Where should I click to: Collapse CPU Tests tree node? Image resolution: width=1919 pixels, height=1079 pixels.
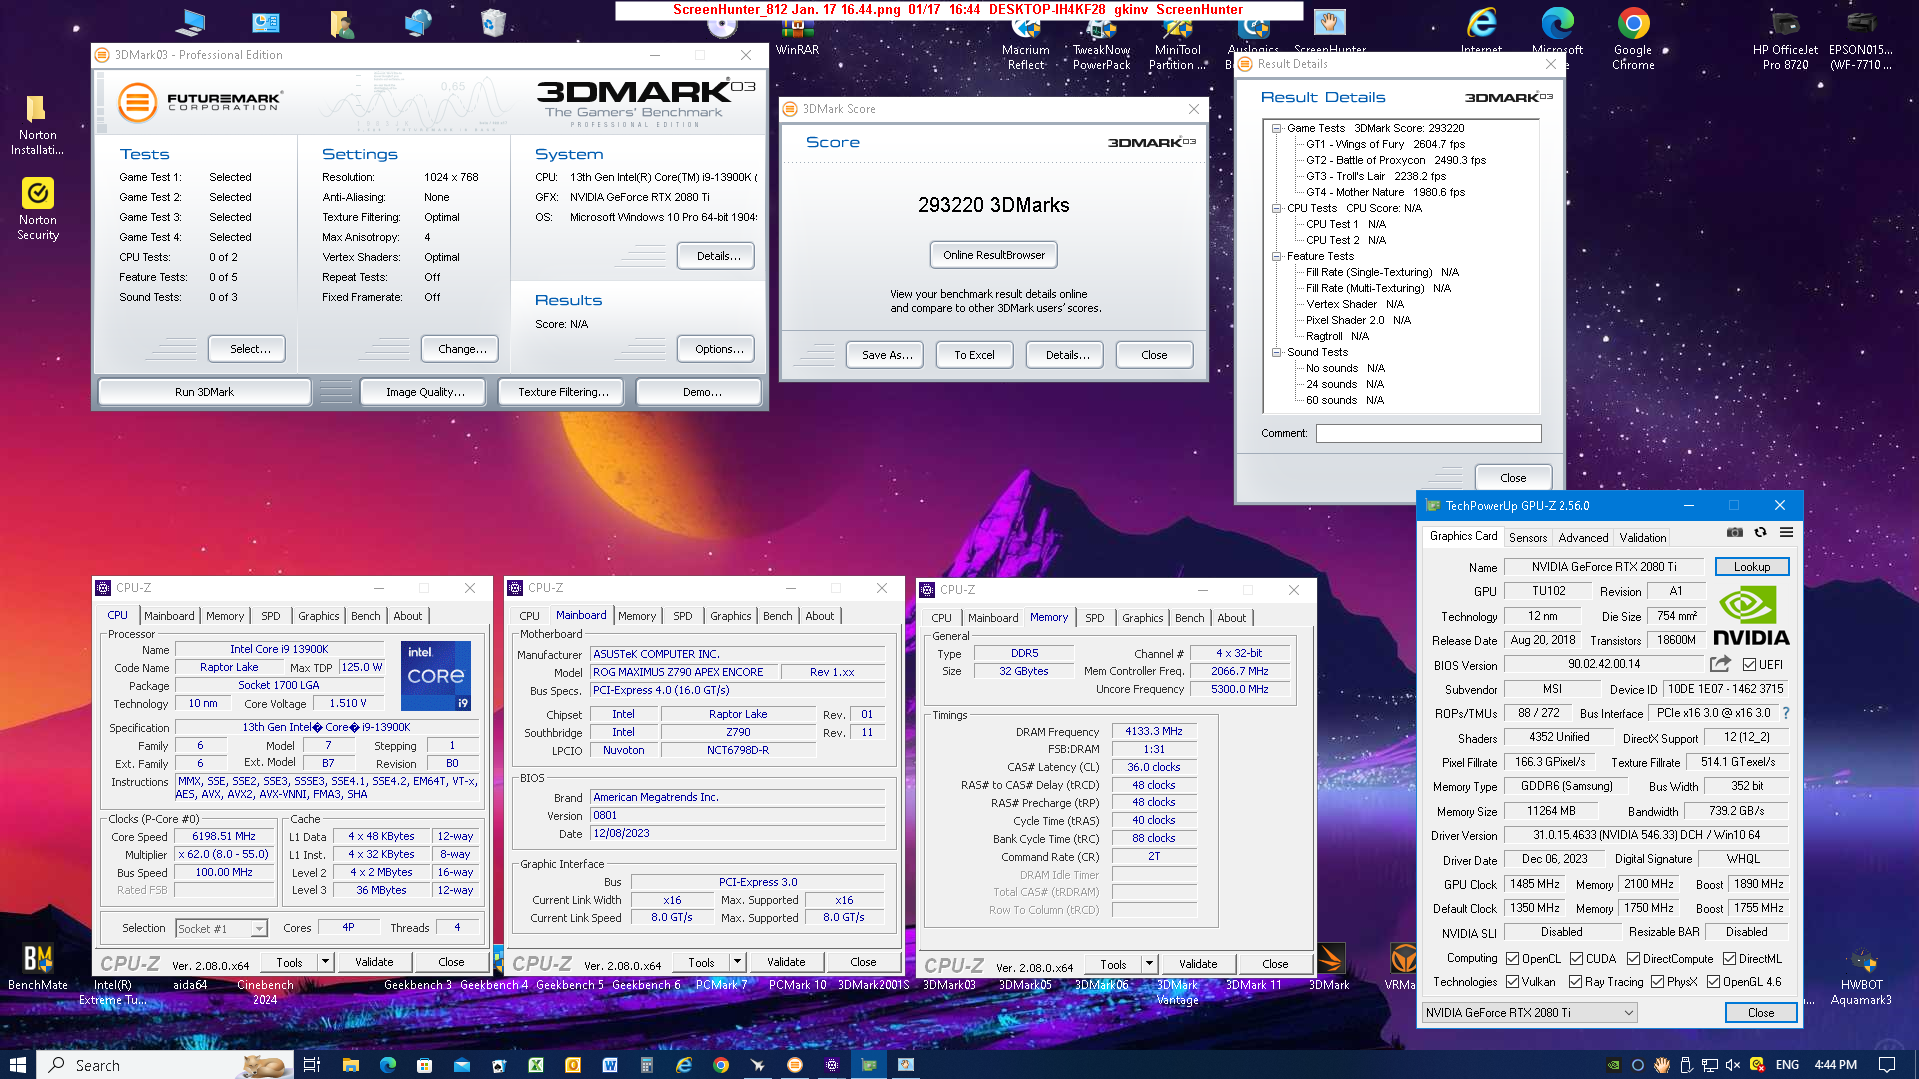tap(1276, 208)
